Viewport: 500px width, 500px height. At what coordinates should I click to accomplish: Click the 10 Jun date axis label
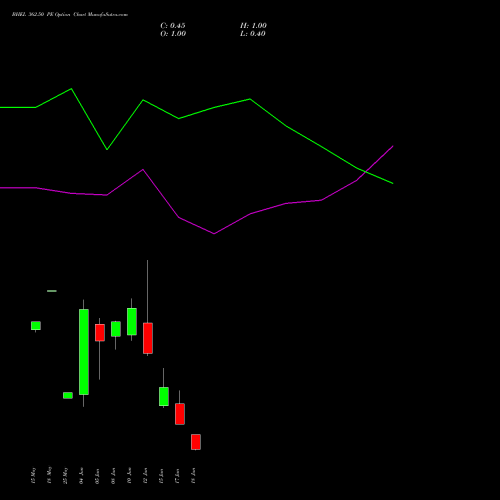click(129, 476)
